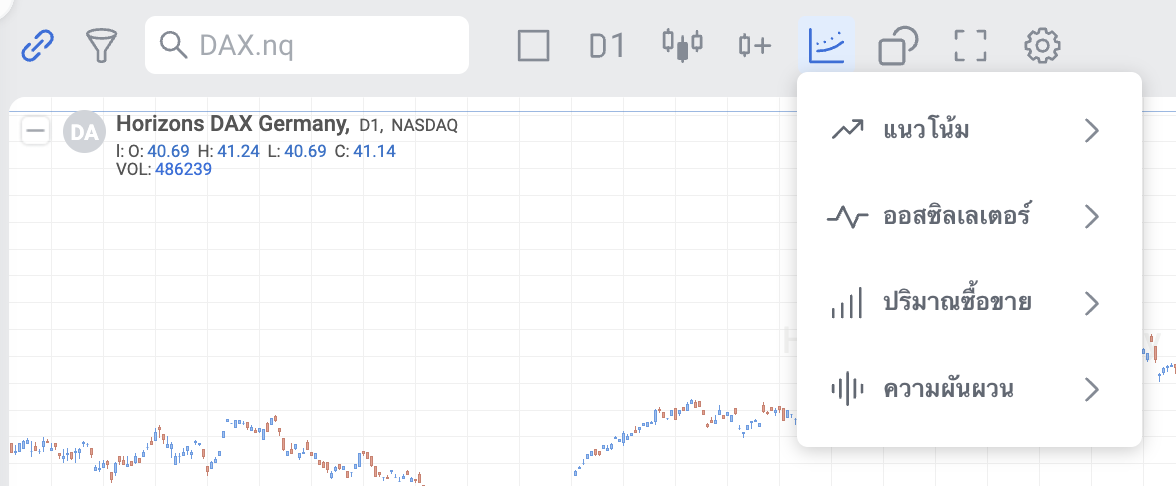
Task: Click the blue chain link icon
Action: (38, 46)
